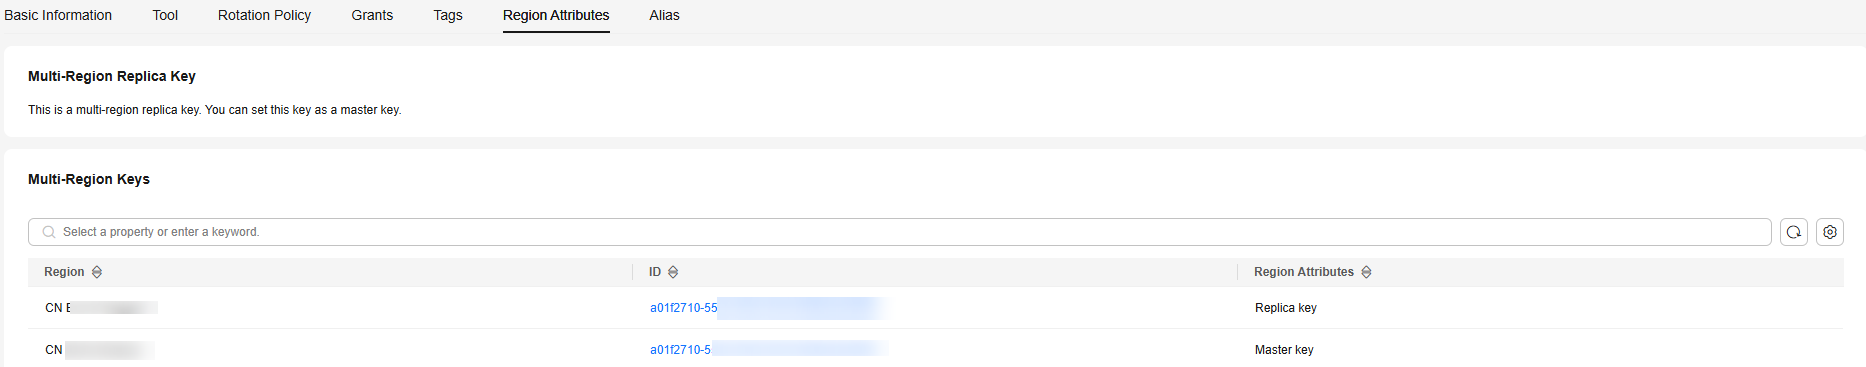Screen dimensions: 1866x367
Task: Select the Master key row cell
Action: [1284, 350]
